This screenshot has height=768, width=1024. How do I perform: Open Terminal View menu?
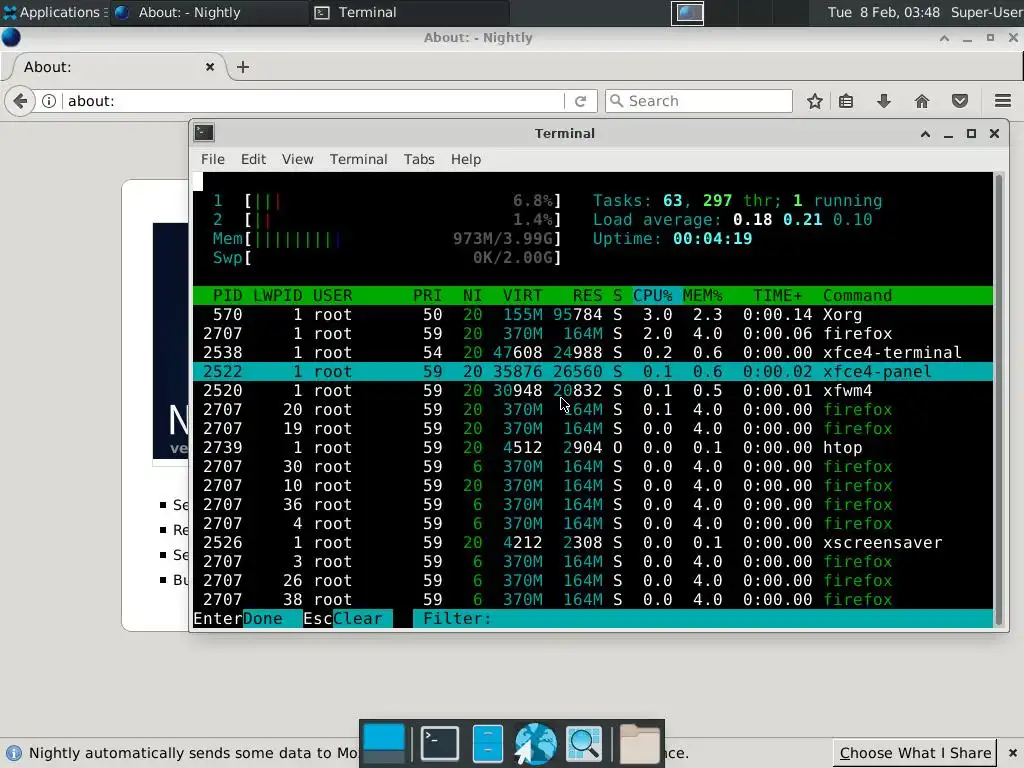298,159
